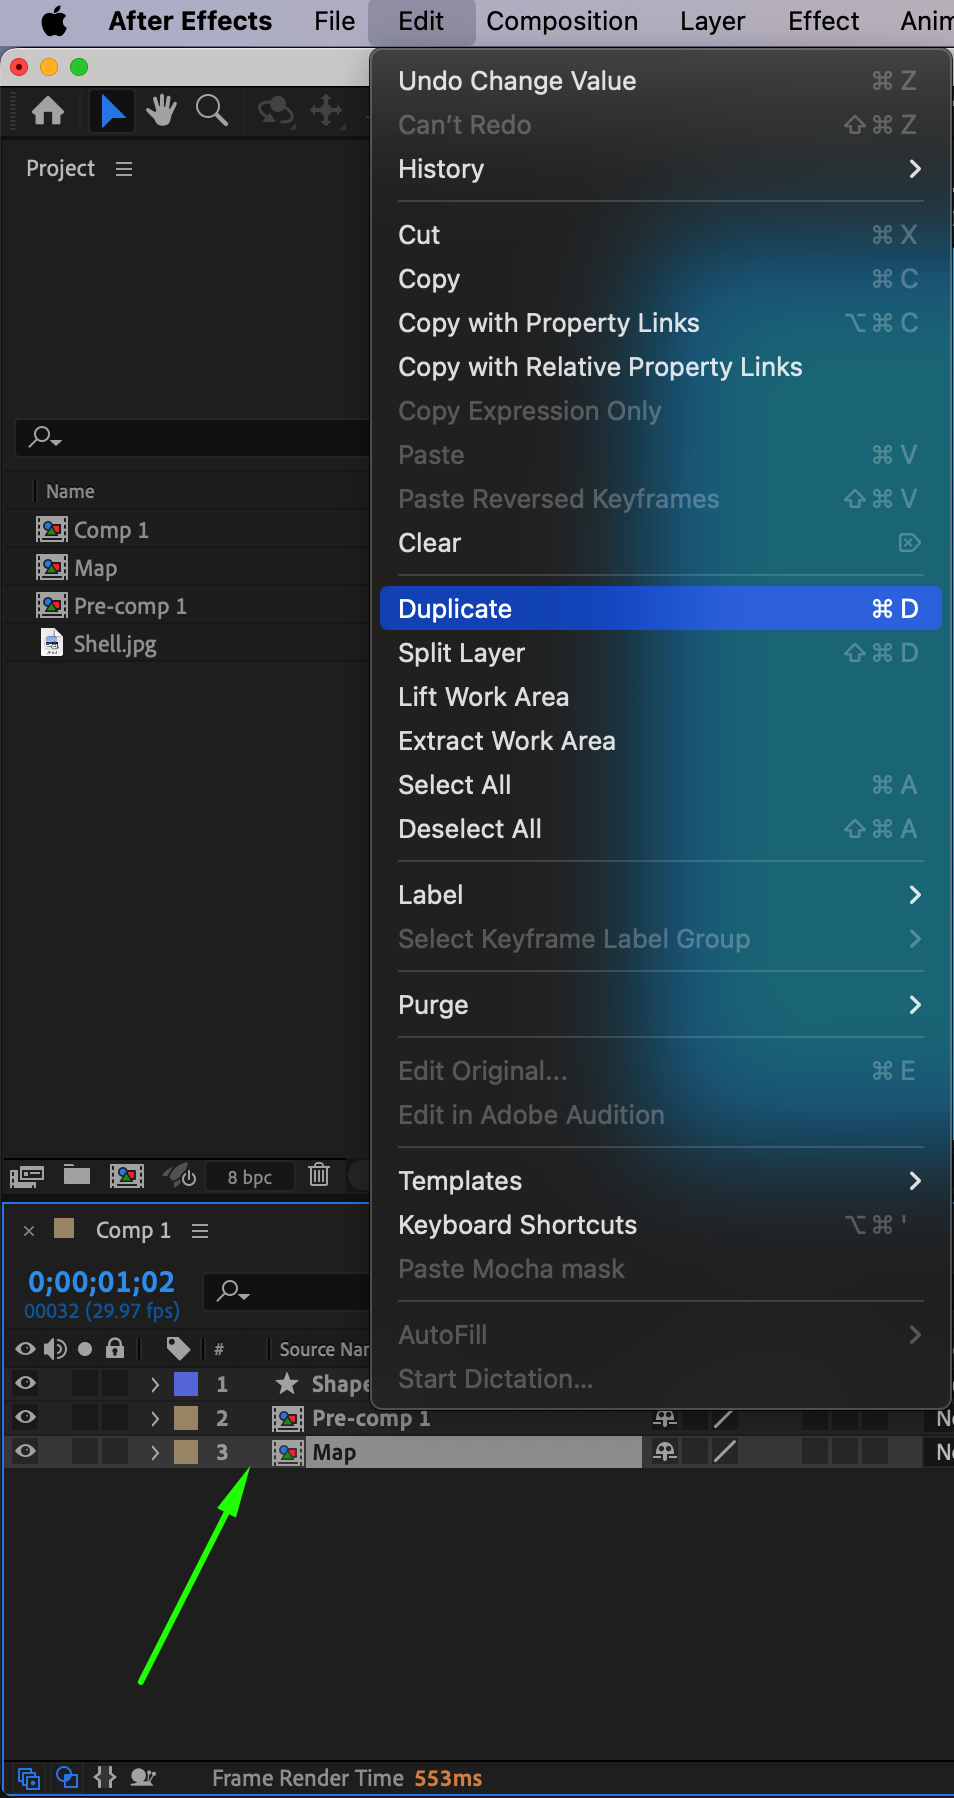Screen dimensions: 954x1798
Task: Click the render time snail icon
Action: (x=144, y=1777)
